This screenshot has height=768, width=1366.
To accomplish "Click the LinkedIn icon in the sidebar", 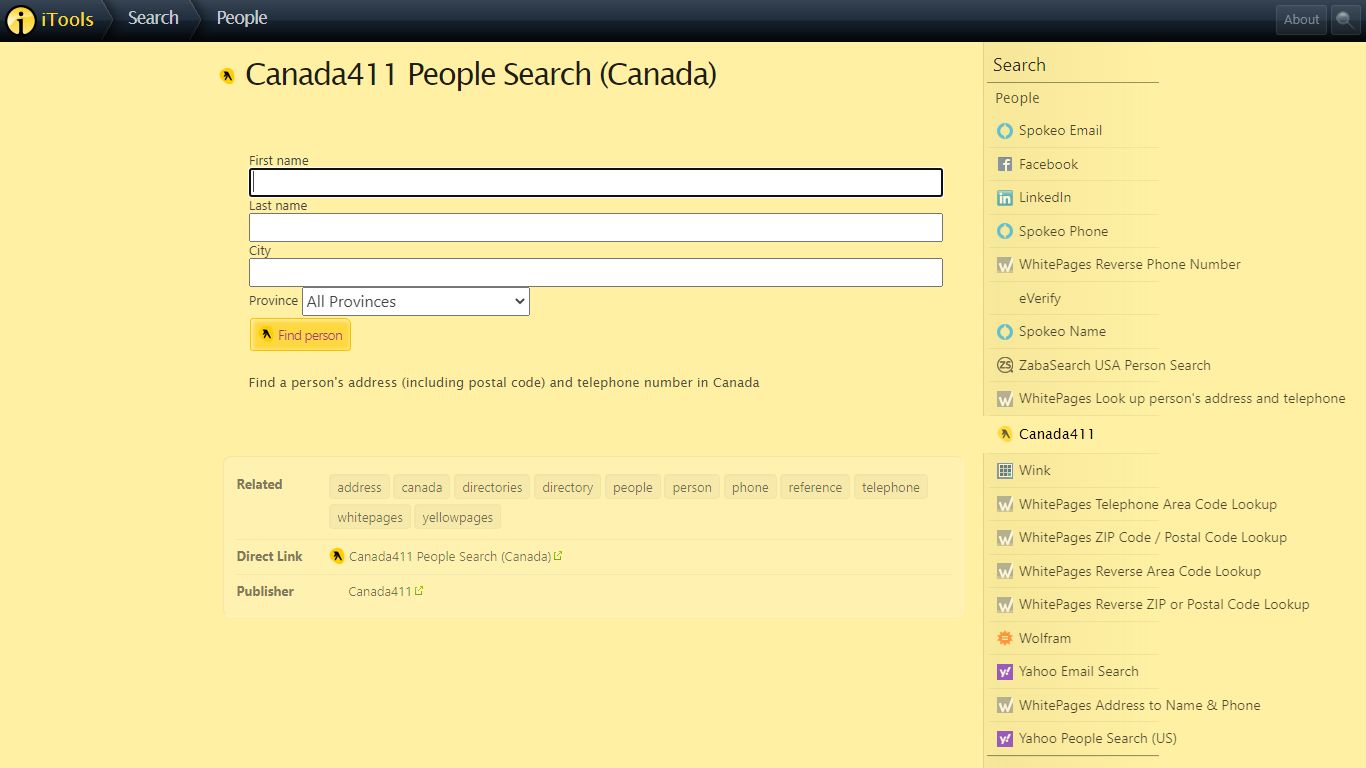I will tap(1005, 198).
